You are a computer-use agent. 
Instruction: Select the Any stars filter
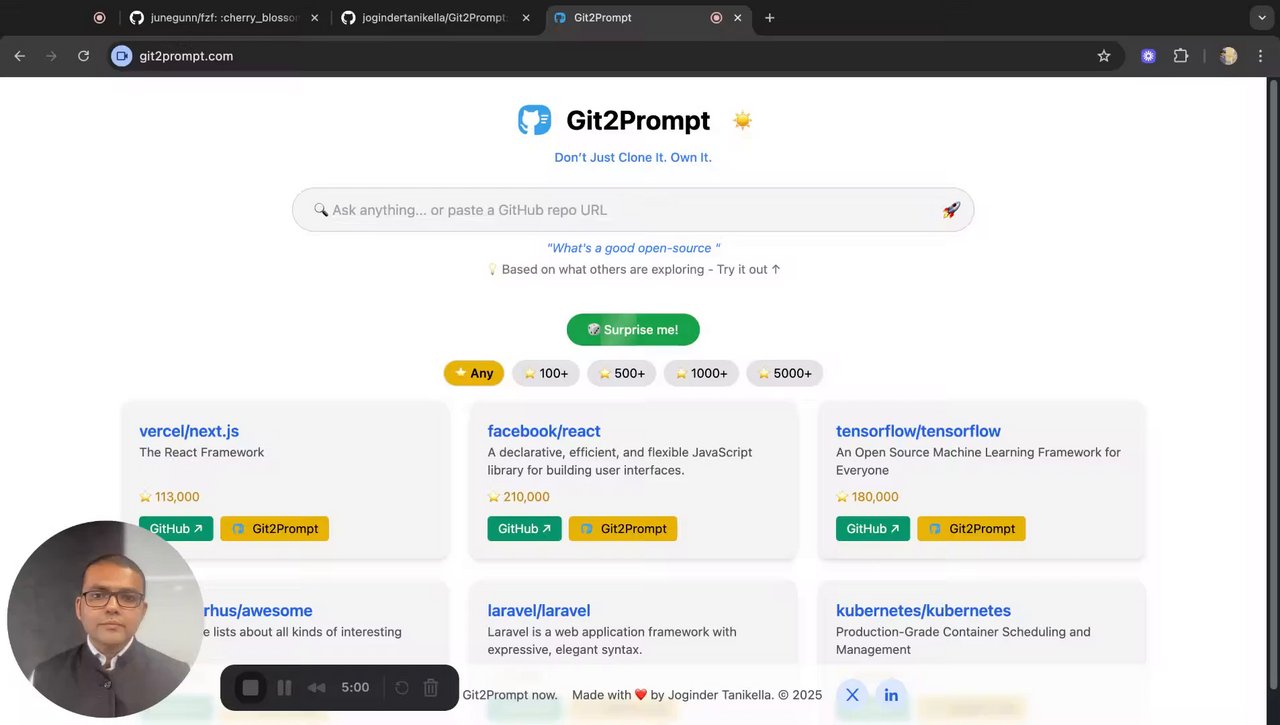474,373
